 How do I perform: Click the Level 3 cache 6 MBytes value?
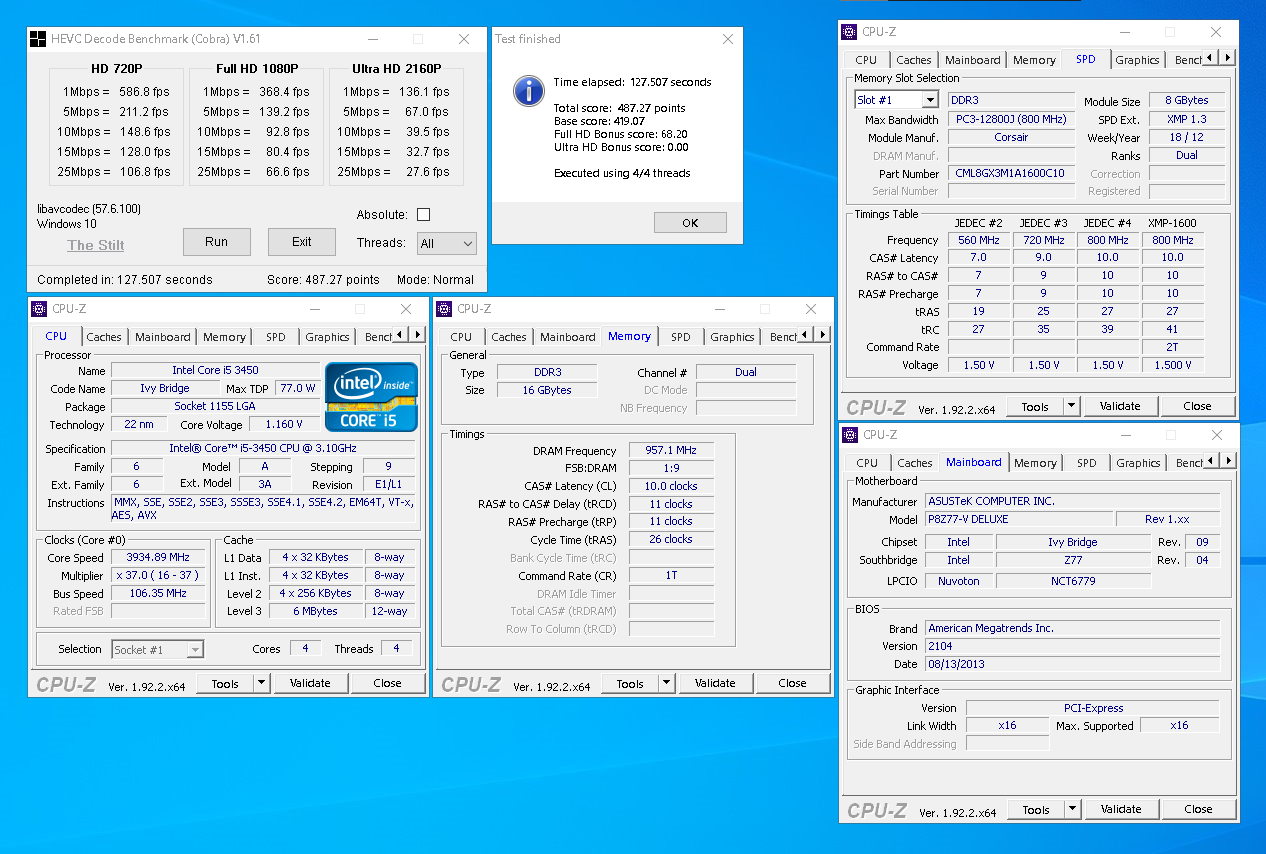coord(315,612)
